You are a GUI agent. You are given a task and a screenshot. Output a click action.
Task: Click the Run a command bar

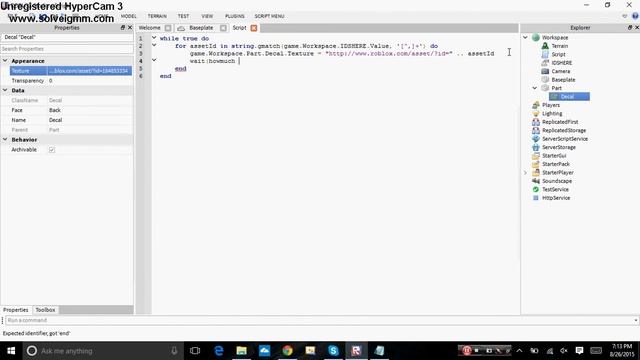tap(320, 320)
